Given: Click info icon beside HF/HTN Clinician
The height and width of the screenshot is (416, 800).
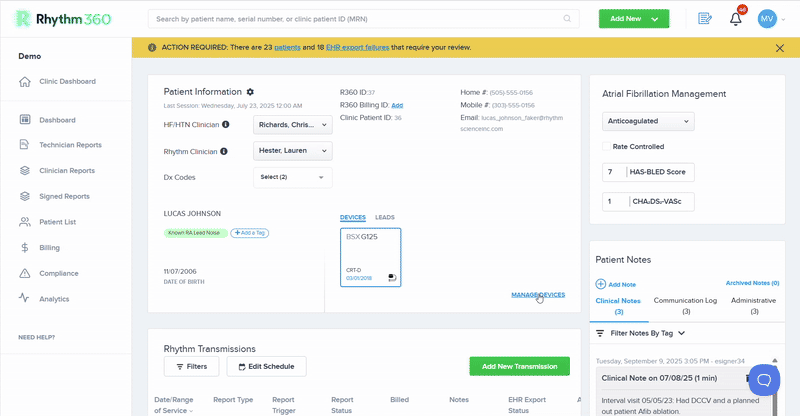Looking at the screenshot, I should point(226,125).
